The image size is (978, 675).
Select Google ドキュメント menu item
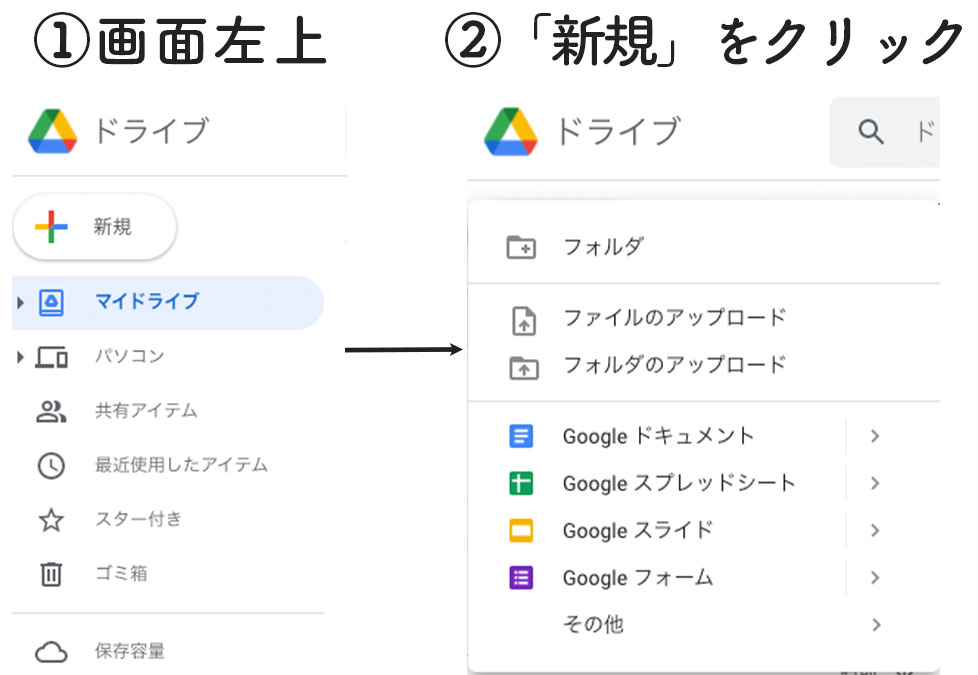(x=704, y=436)
